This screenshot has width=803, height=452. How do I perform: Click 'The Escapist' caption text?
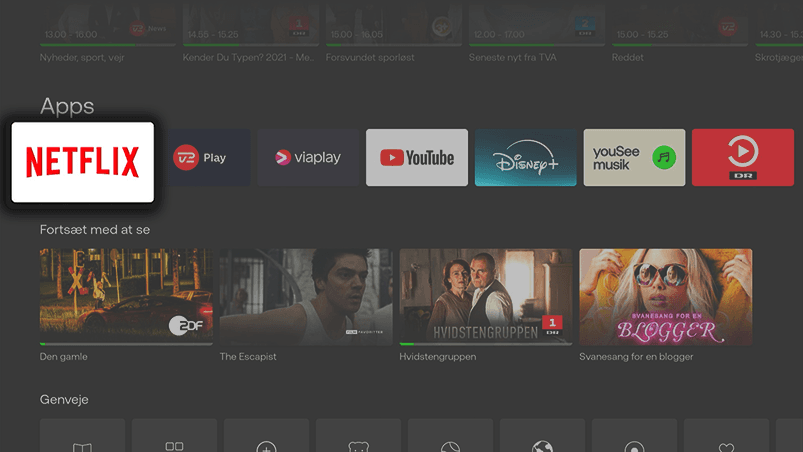click(248, 357)
